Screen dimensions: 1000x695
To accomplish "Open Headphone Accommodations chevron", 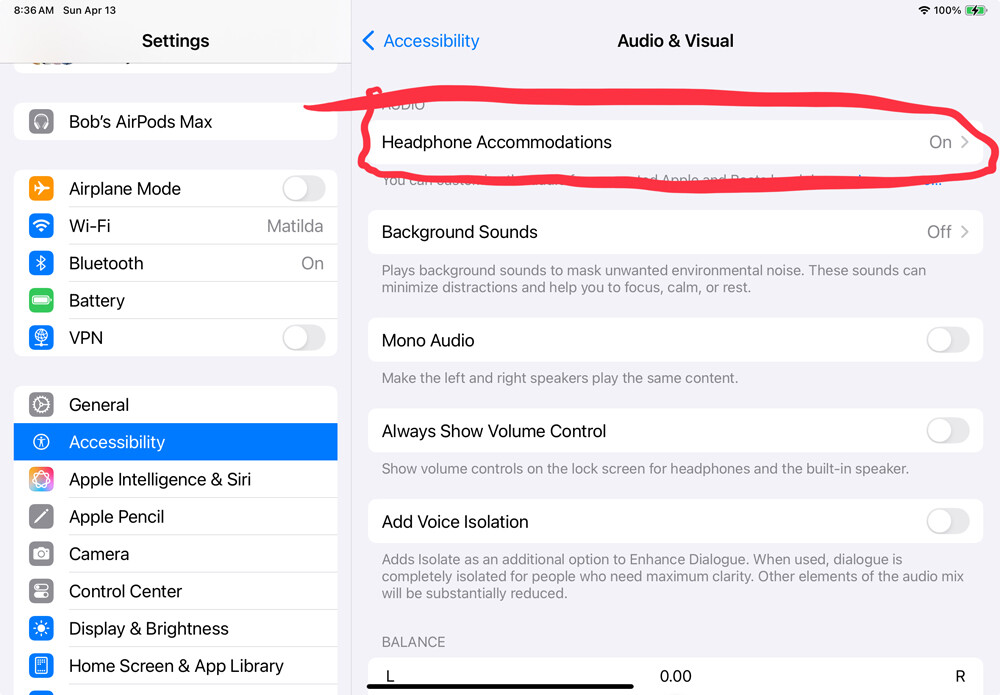I will [x=964, y=142].
